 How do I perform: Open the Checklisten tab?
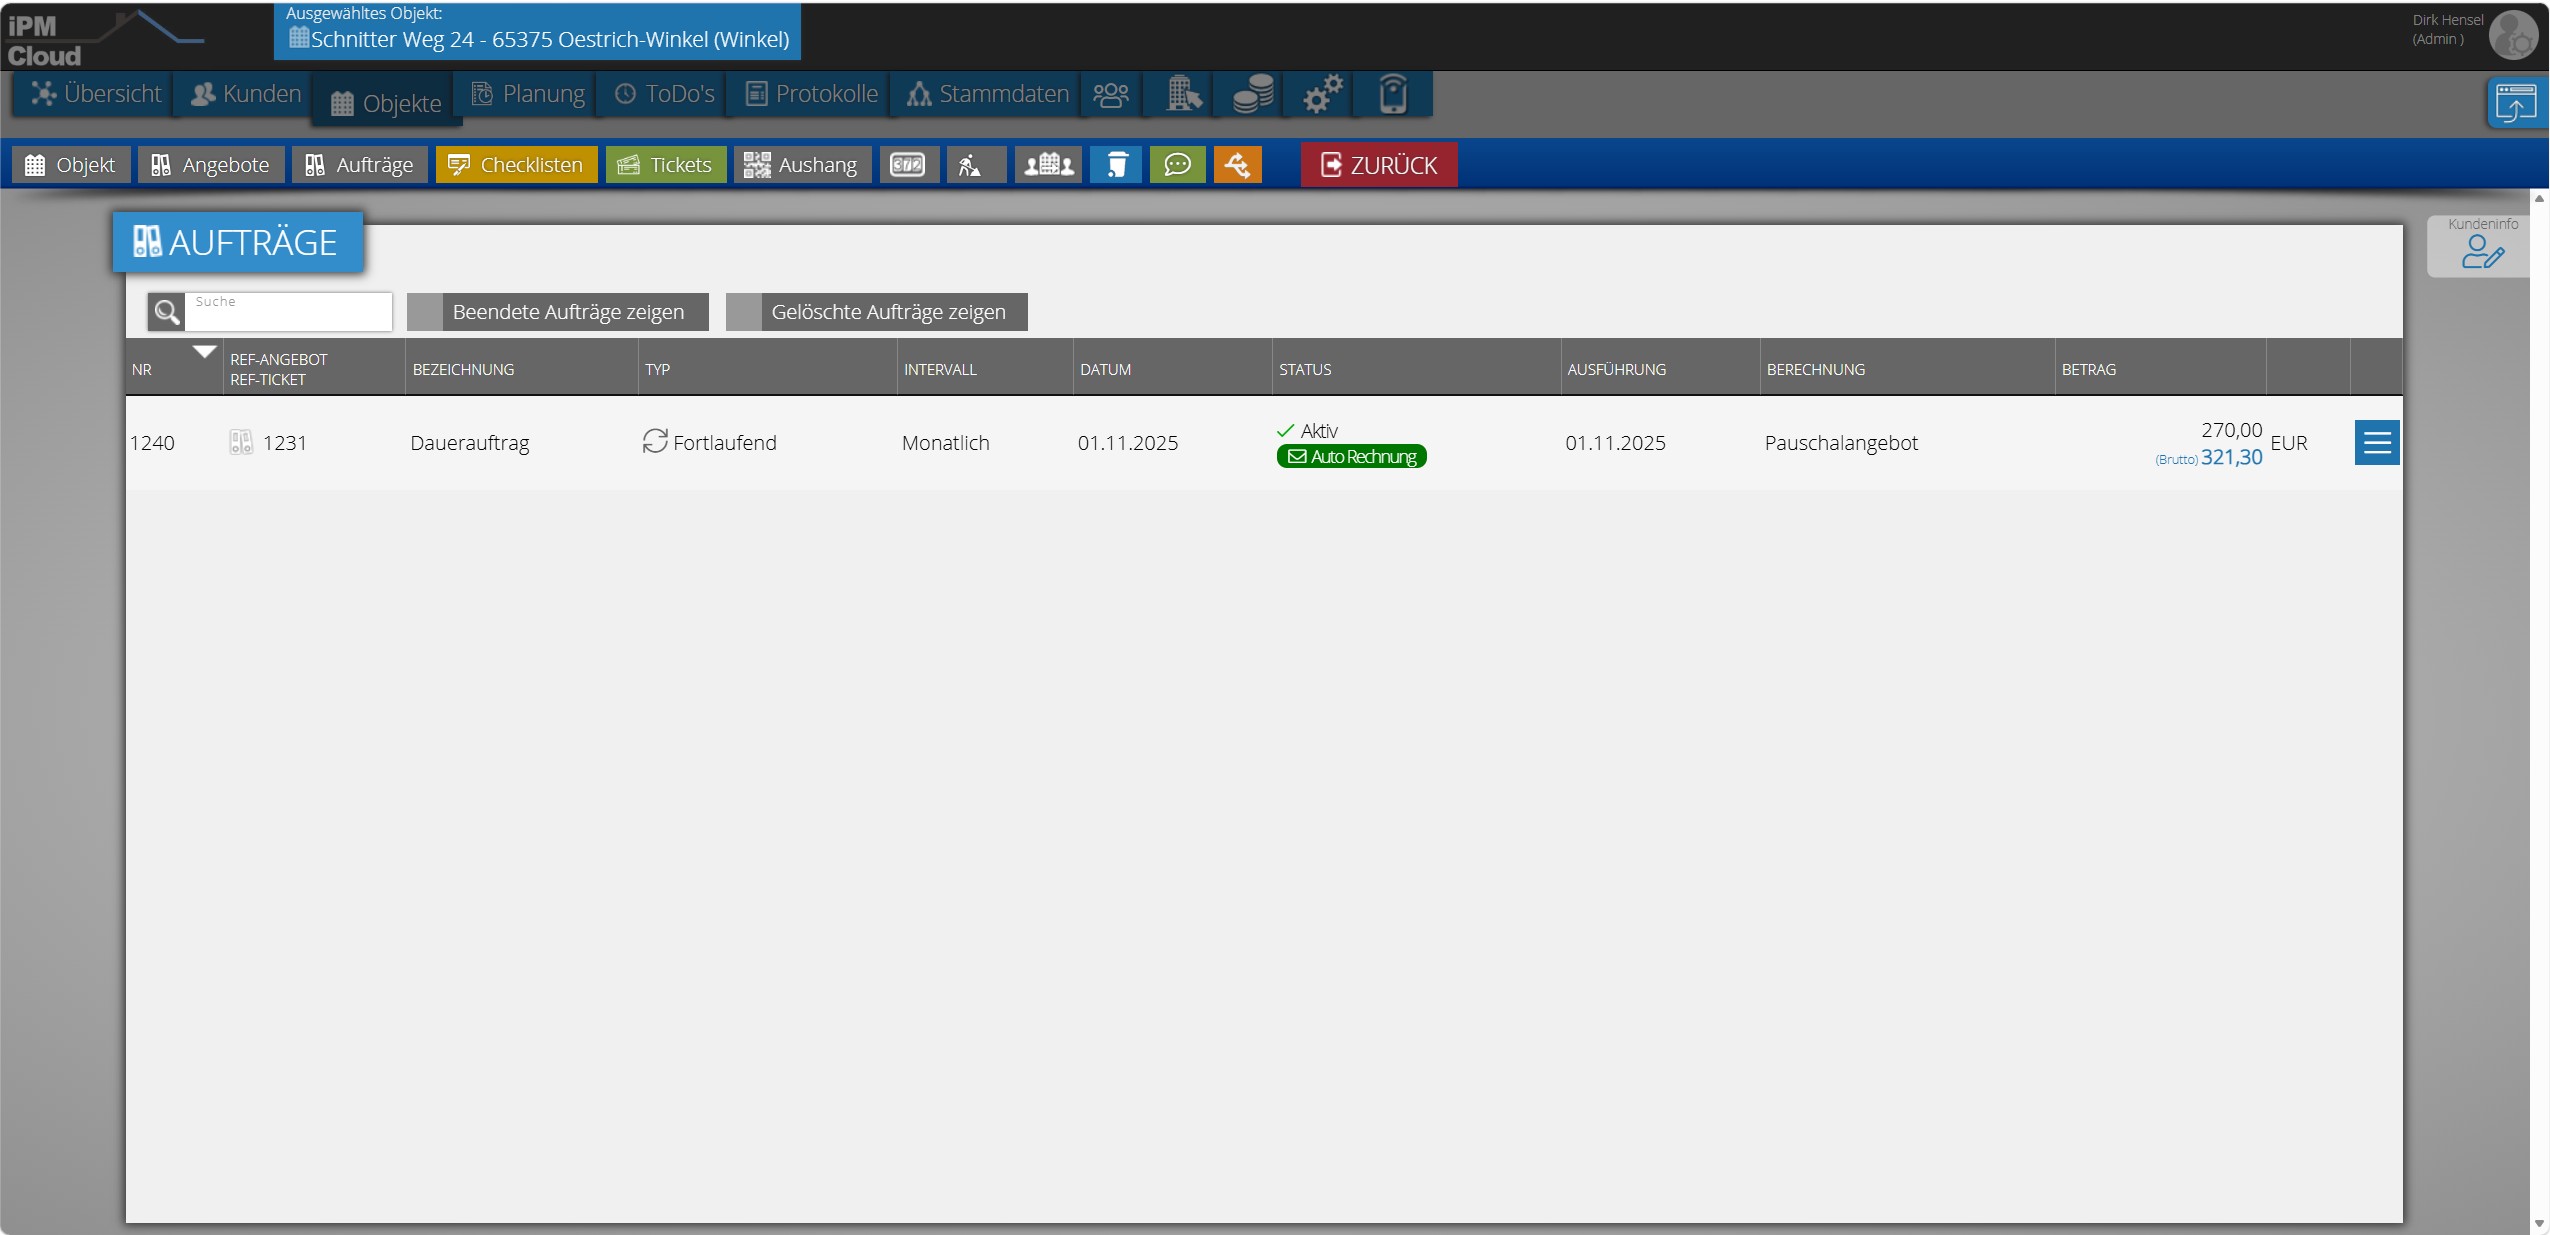tap(516, 165)
